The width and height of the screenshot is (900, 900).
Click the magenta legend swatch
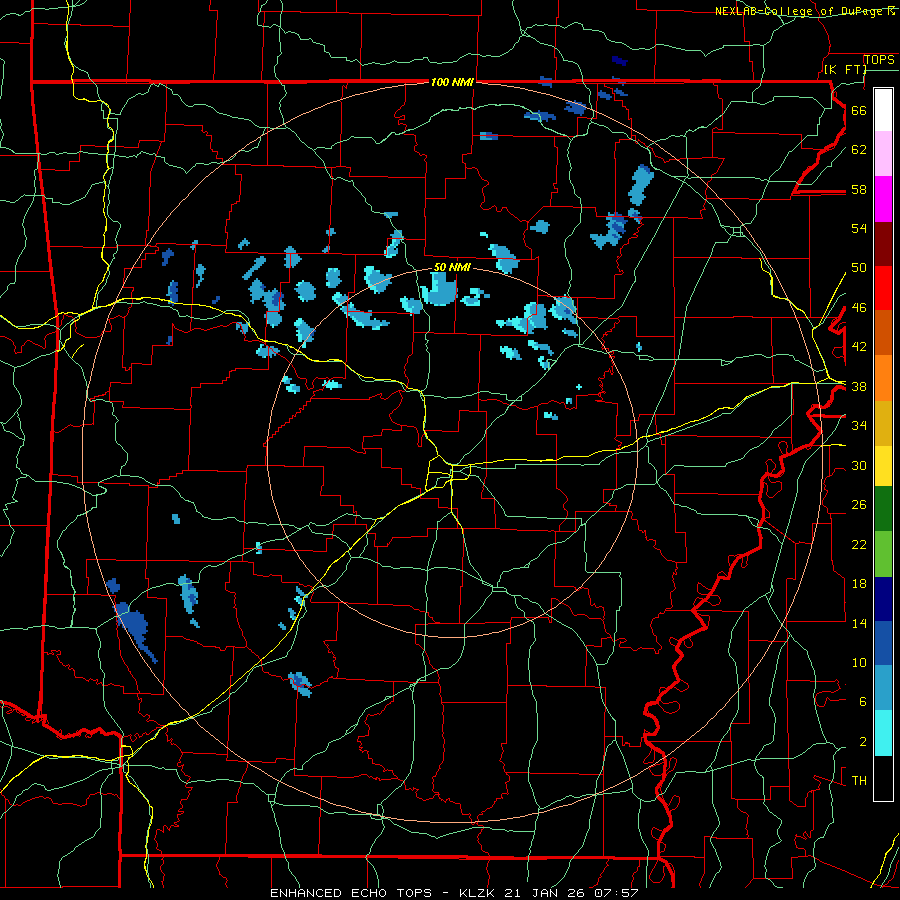[x=883, y=199]
